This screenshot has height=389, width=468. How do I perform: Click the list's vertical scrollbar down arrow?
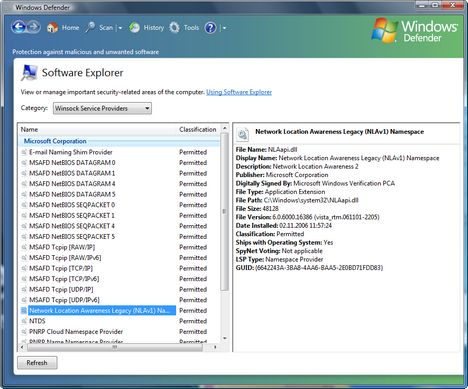point(225,338)
